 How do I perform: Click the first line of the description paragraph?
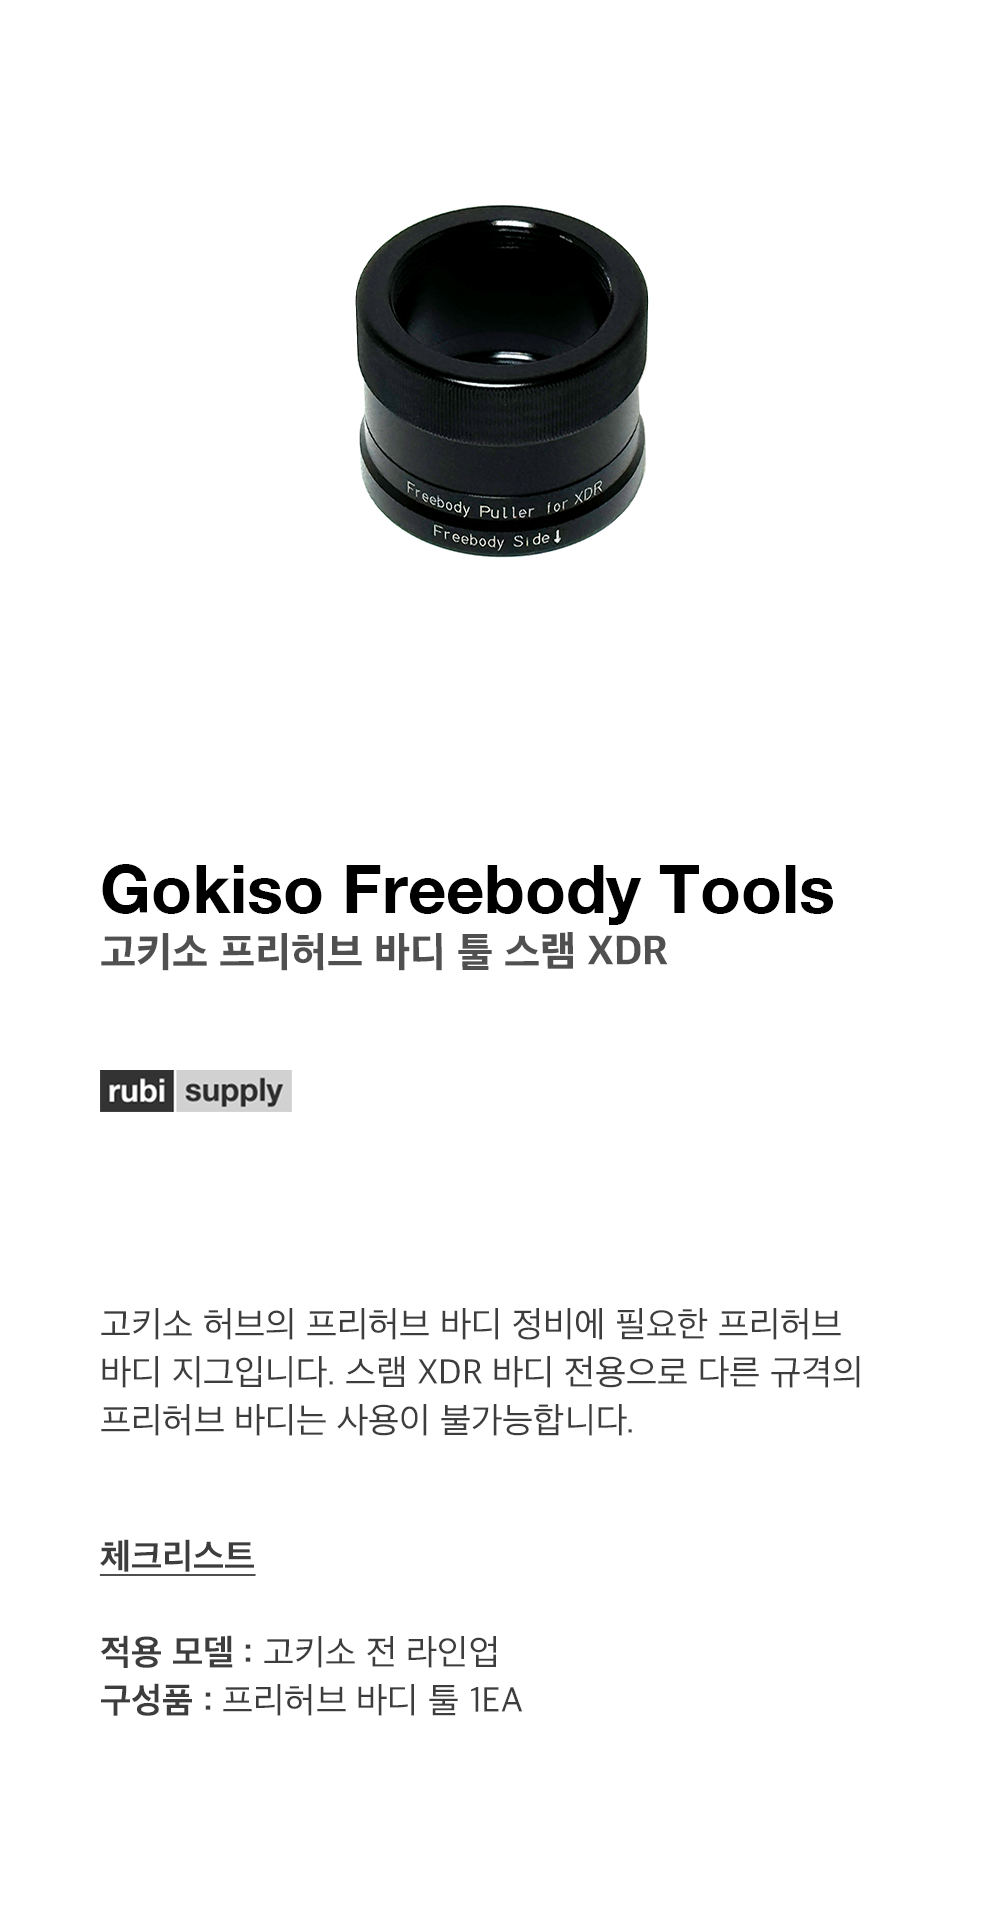coord(471,1323)
